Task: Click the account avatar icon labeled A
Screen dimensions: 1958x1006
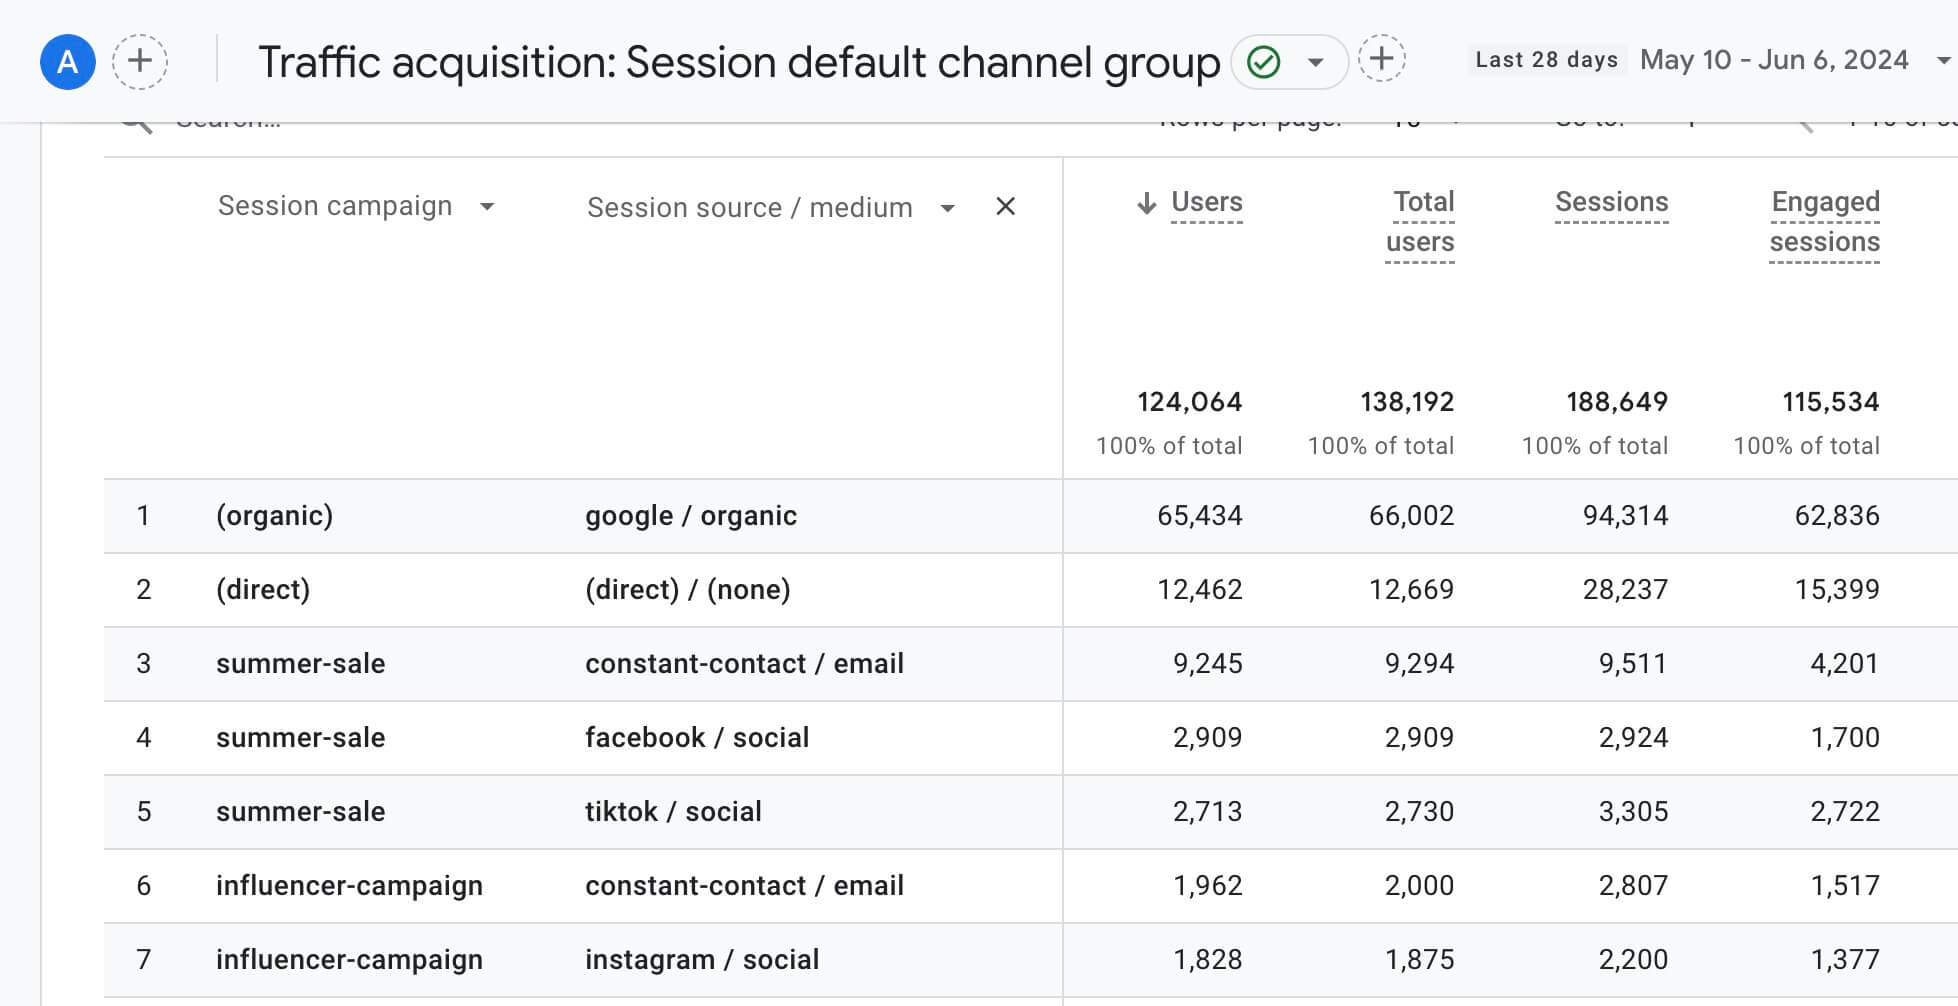Action: [66, 61]
